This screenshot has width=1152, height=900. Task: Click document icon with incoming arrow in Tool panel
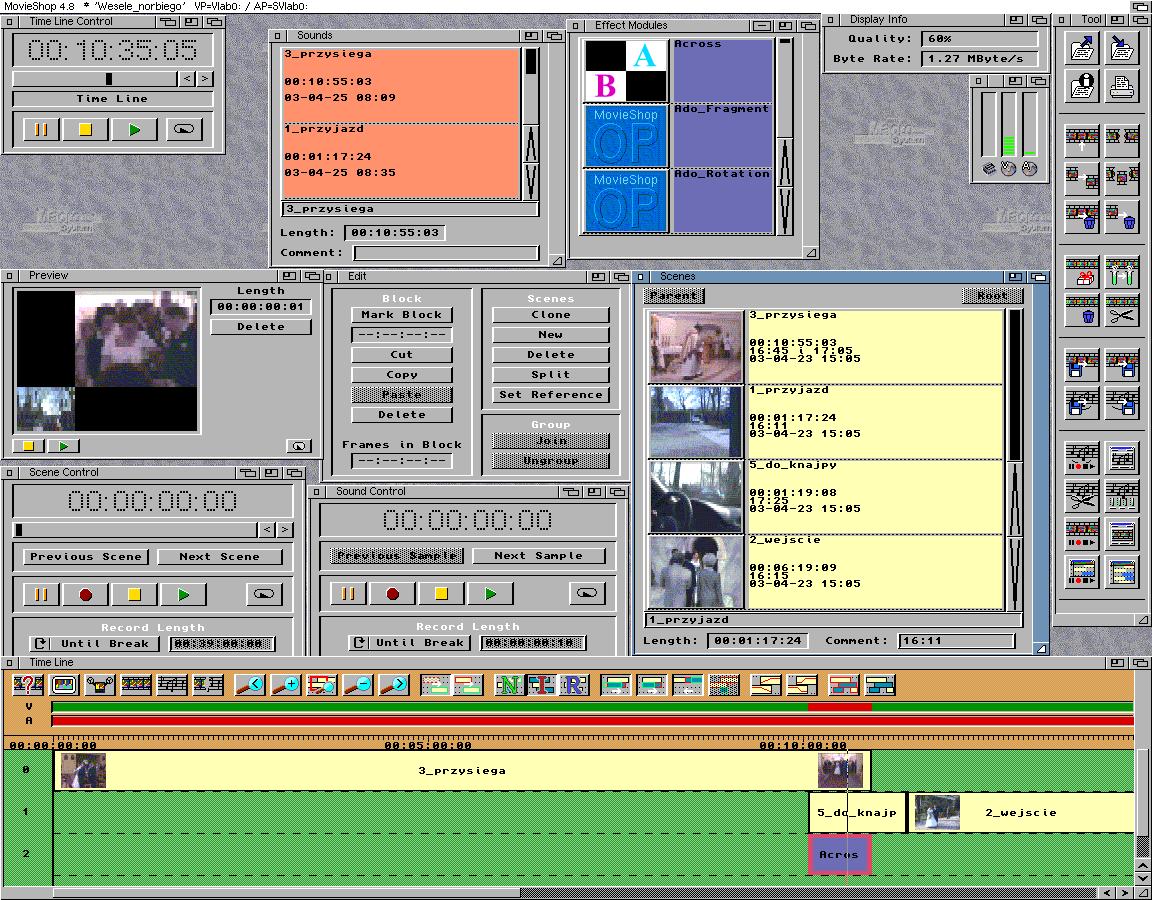pyautogui.click(x=1122, y=48)
